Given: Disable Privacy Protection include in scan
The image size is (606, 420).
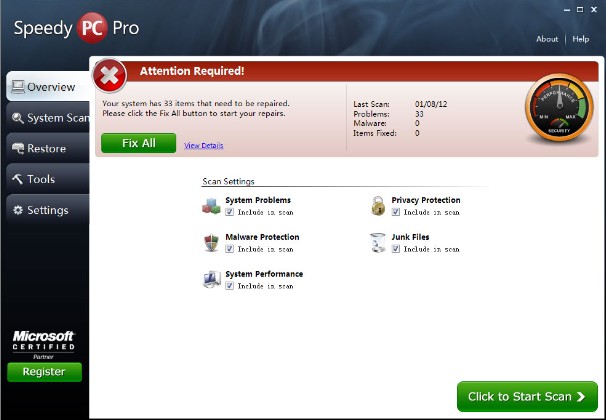Looking at the screenshot, I should click(396, 212).
